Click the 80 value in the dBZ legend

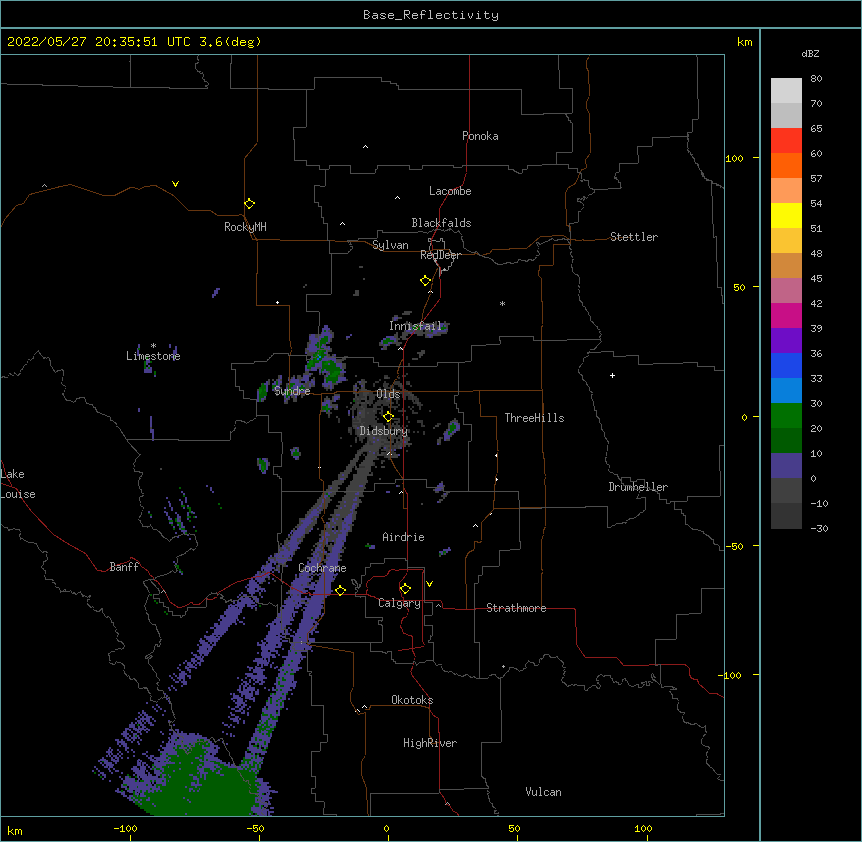[x=816, y=79]
